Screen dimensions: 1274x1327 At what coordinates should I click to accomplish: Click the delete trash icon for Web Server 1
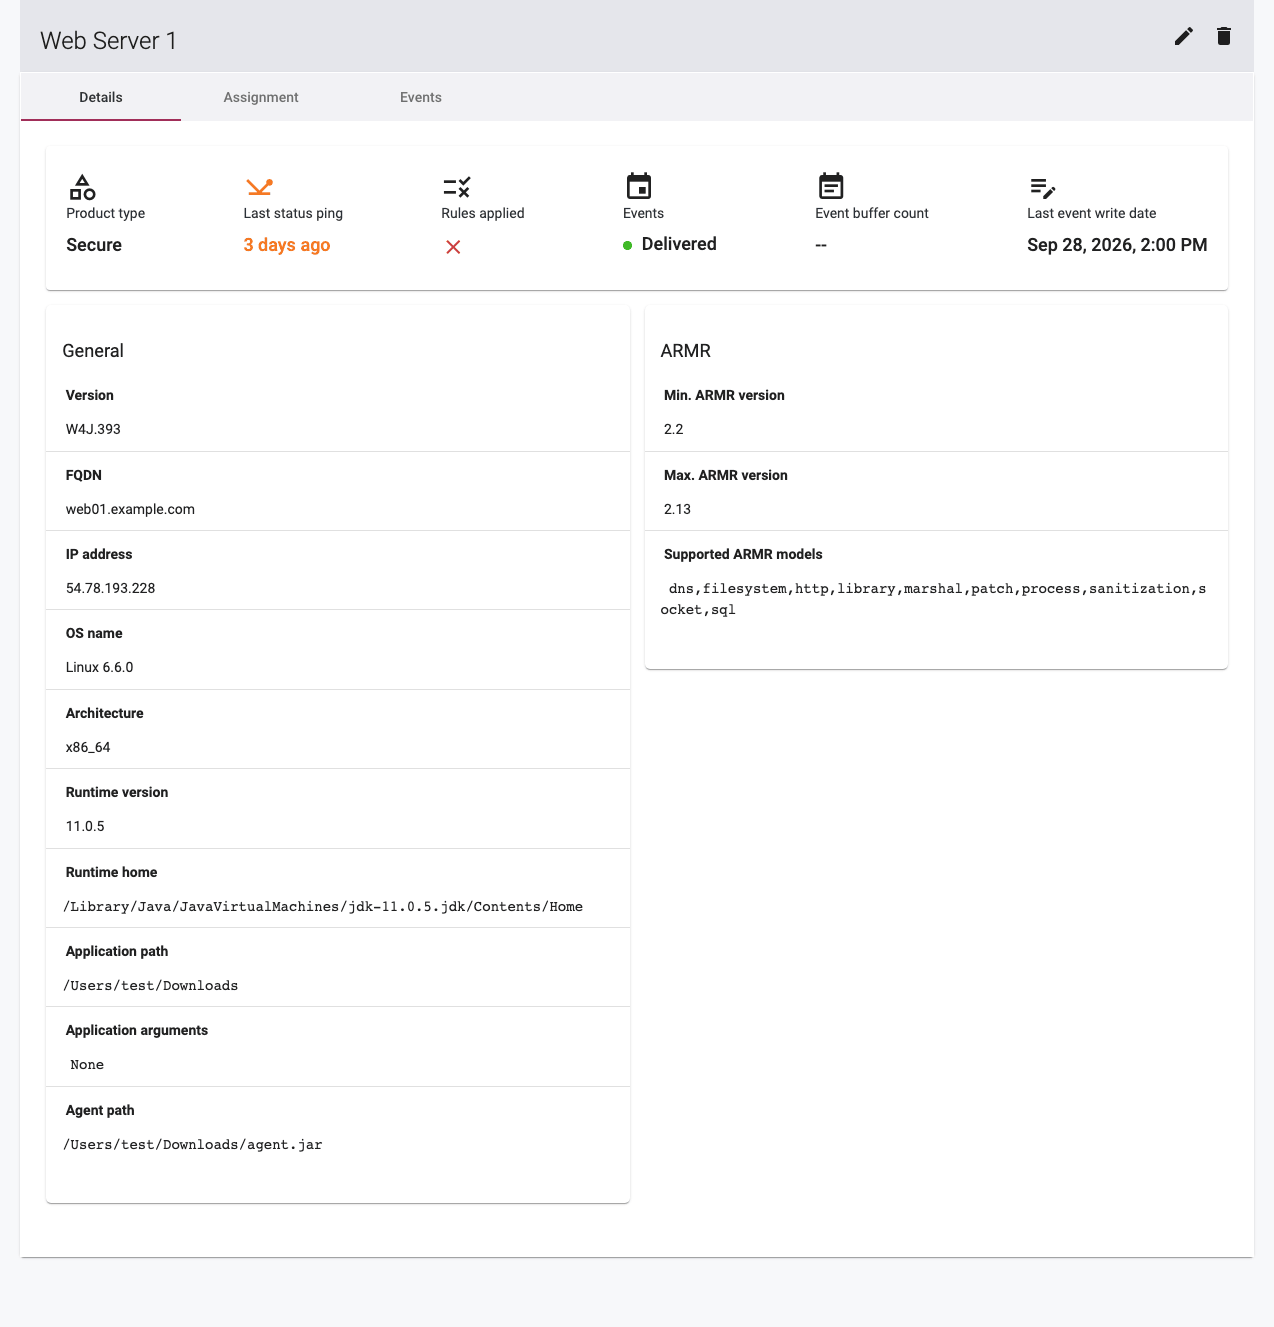pyautogui.click(x=1224, y=37)
